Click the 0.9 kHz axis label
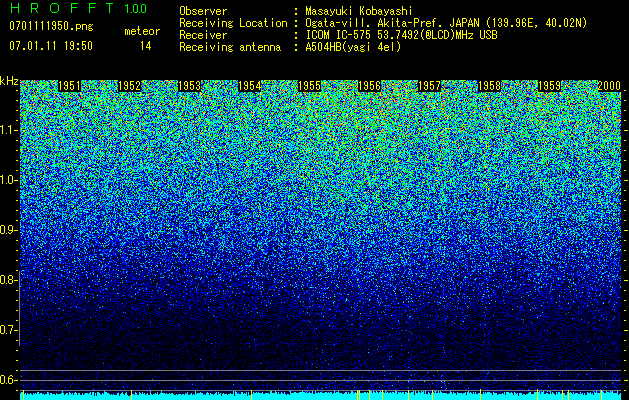 pos(9,230)
